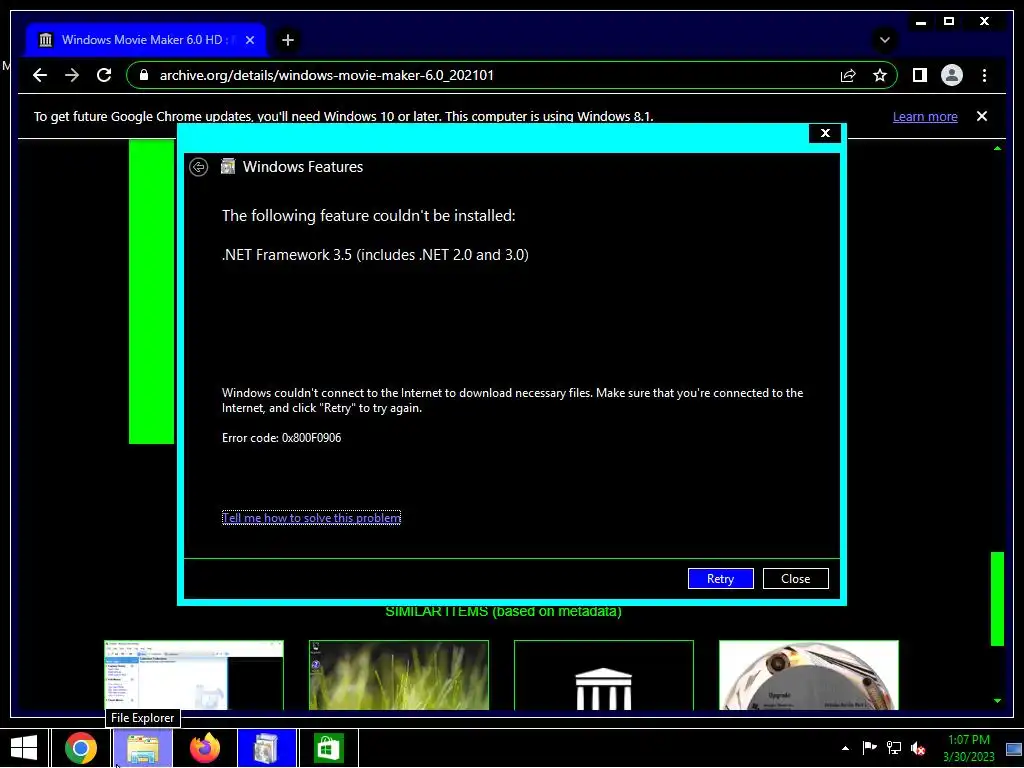
Task: Click the page vertical scrollbar thumb
Action: 997,598
